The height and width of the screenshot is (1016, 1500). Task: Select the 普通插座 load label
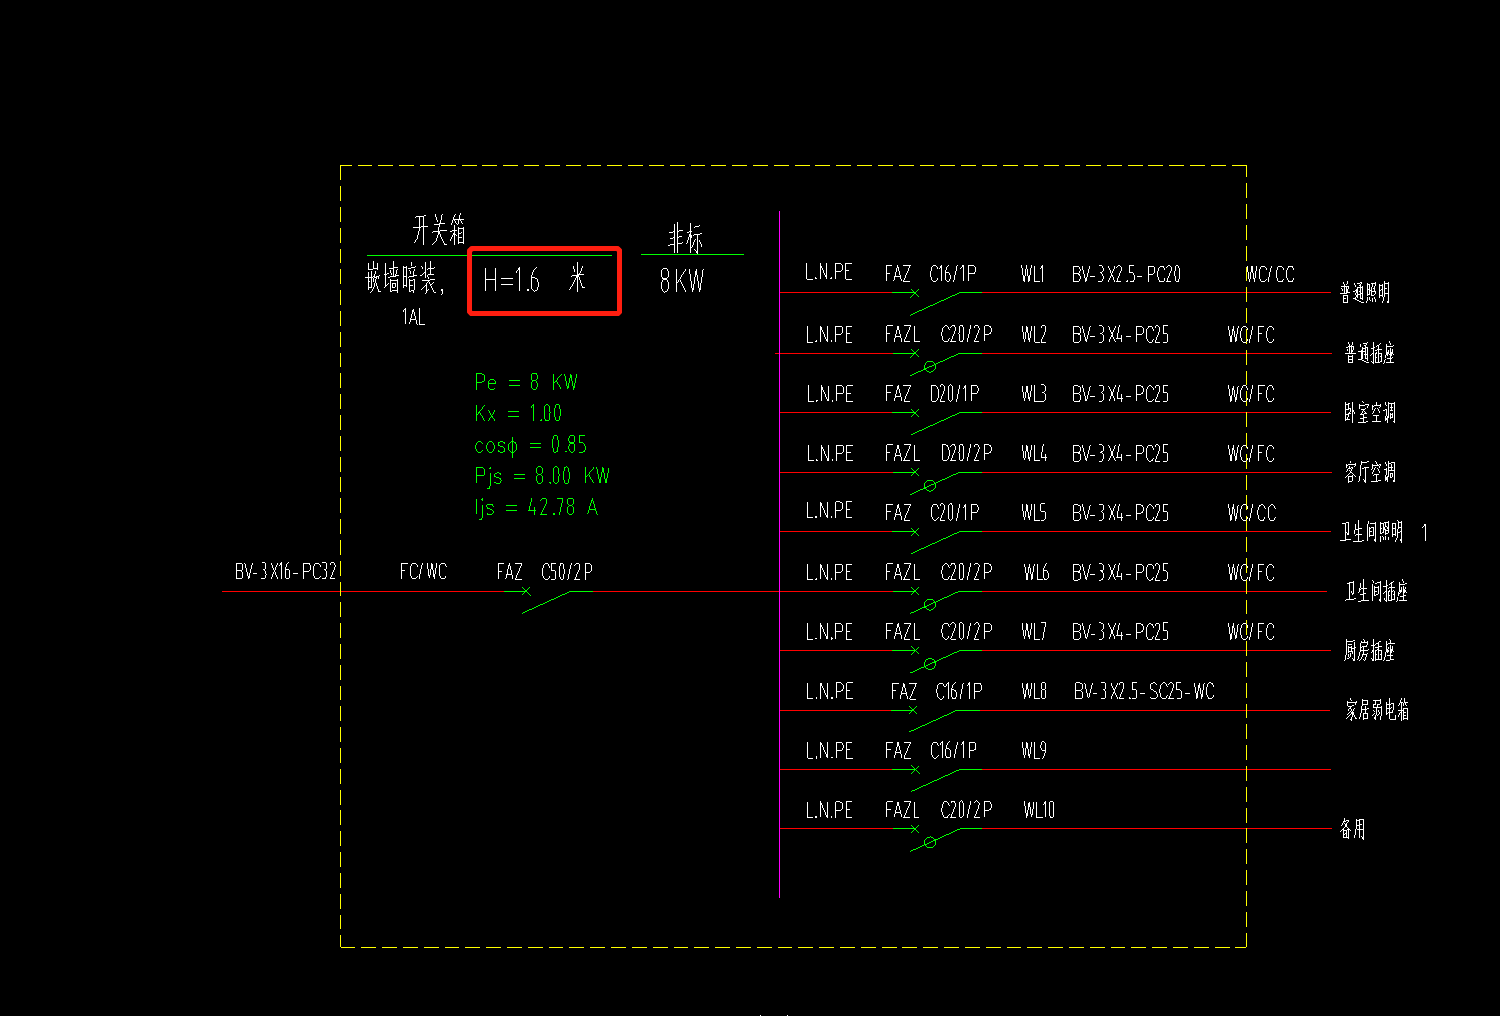tap(1369, 353)
